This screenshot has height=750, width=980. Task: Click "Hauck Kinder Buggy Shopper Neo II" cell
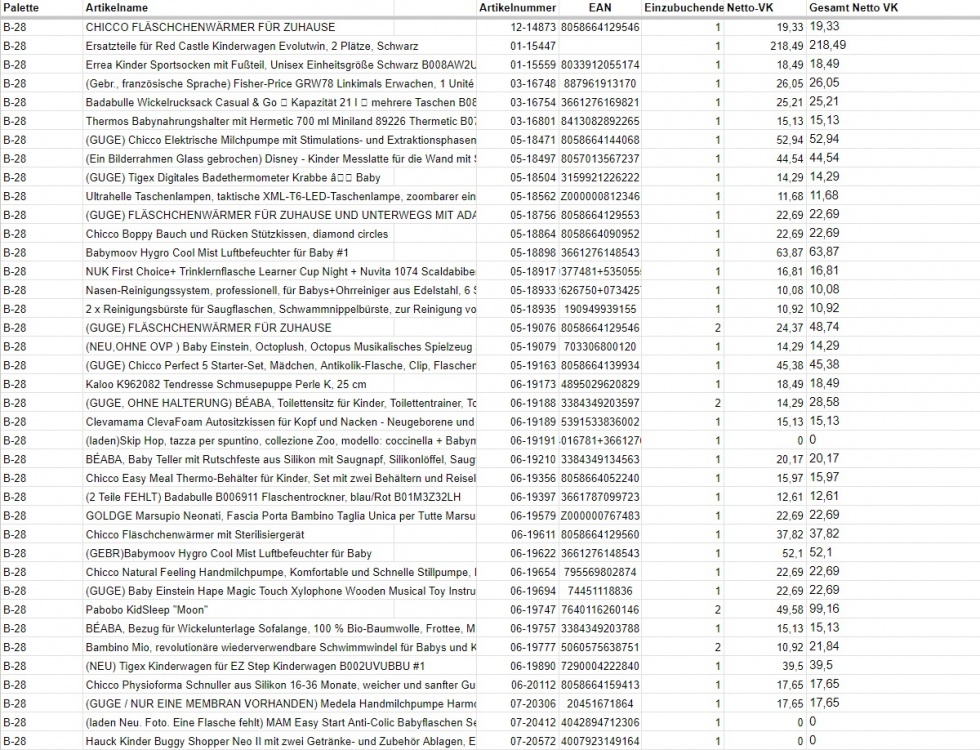[x=281, y=740]
